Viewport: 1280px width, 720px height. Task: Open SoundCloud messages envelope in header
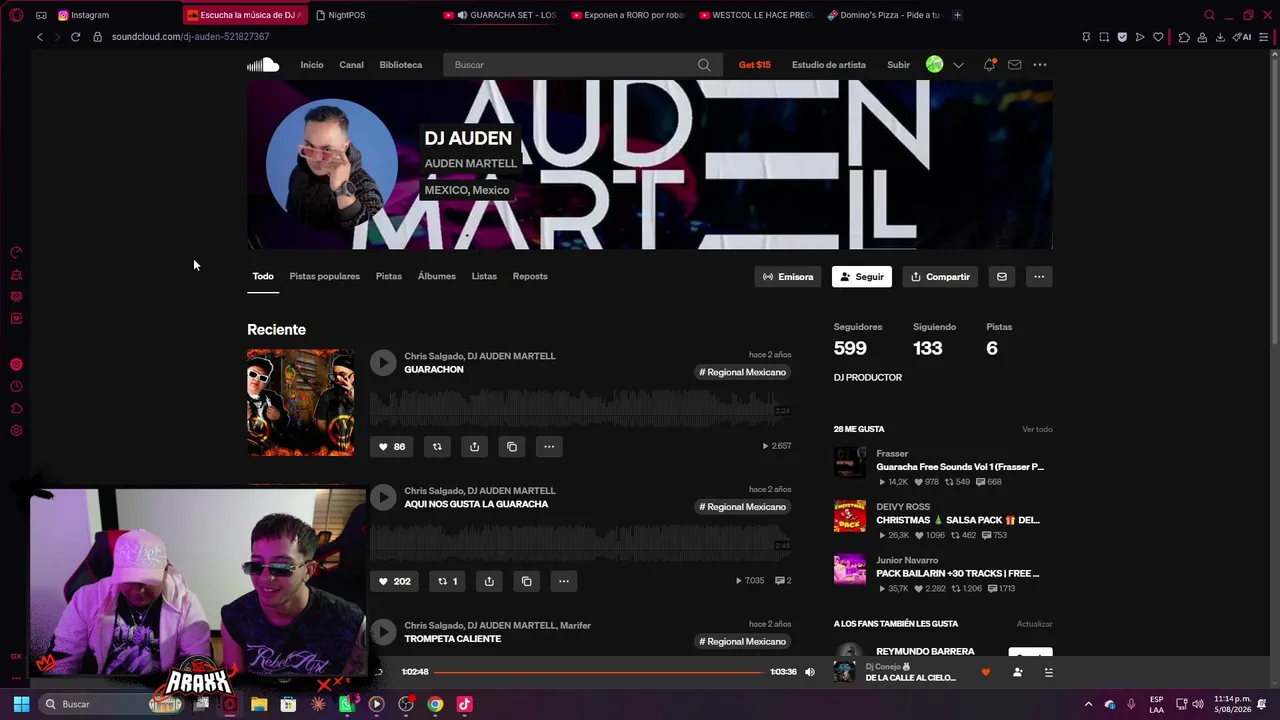[x=1014, y=65]
